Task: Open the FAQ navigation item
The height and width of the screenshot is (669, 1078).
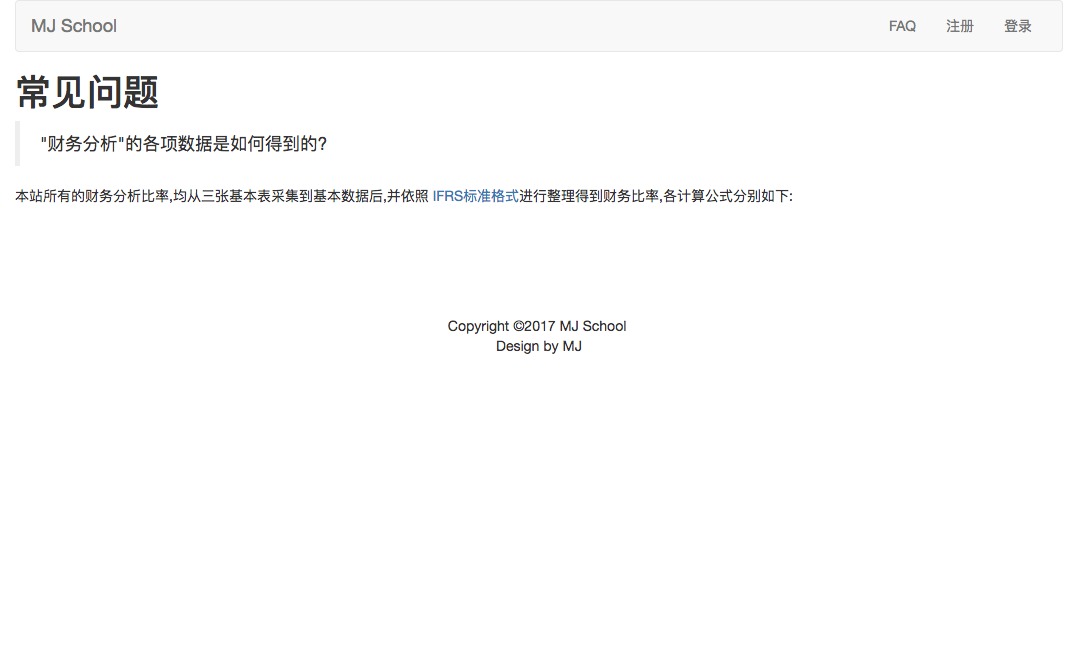Action: pyautogui.click(x=902, y=26)
